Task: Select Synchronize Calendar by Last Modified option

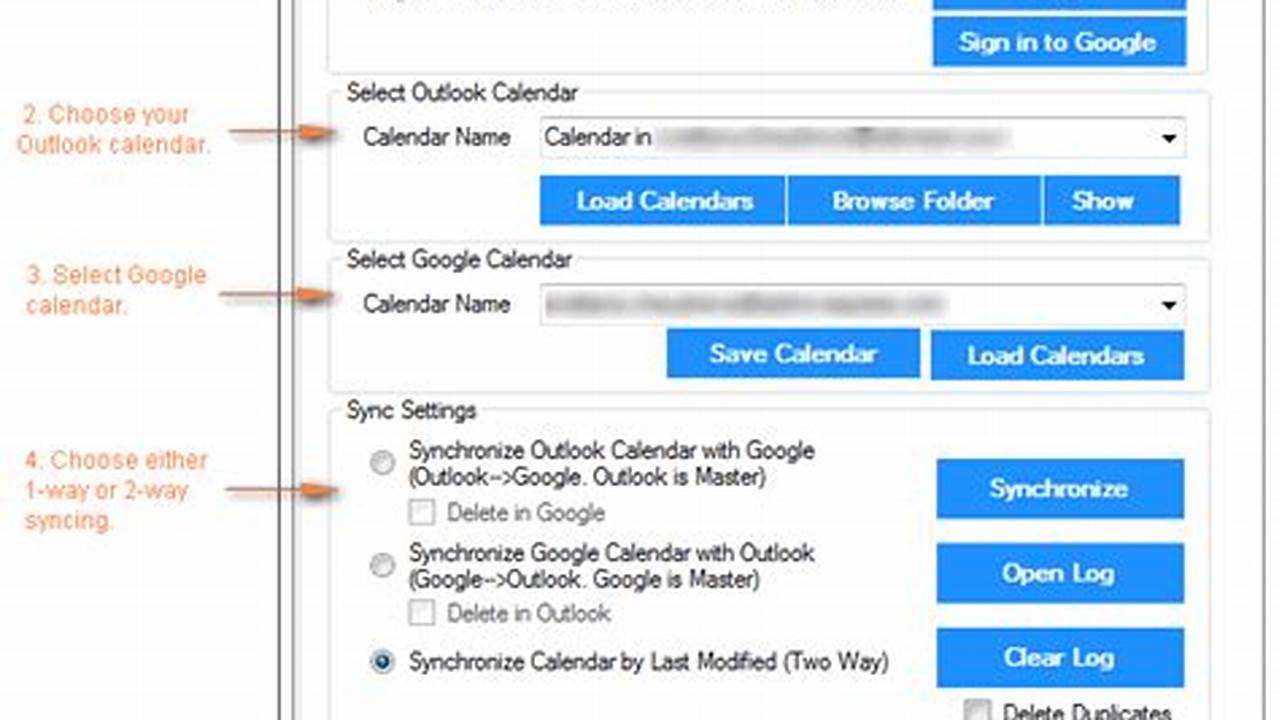Action: pos(382,661)
